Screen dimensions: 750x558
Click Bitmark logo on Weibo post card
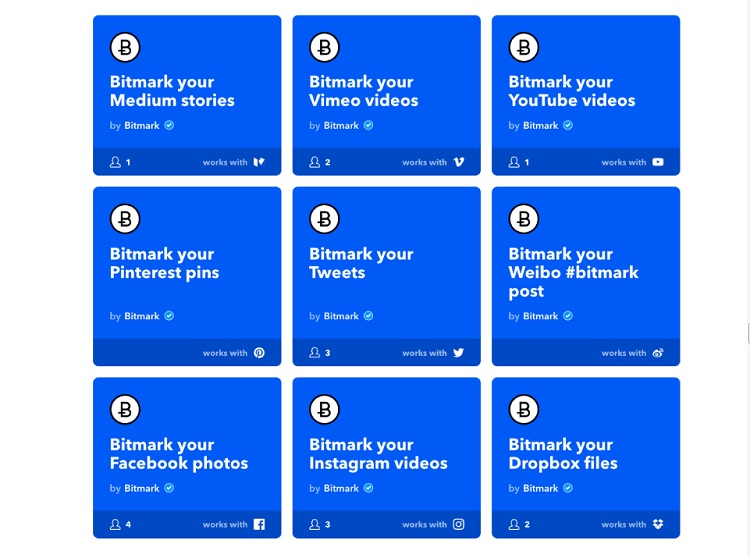(x=524, y=219)
